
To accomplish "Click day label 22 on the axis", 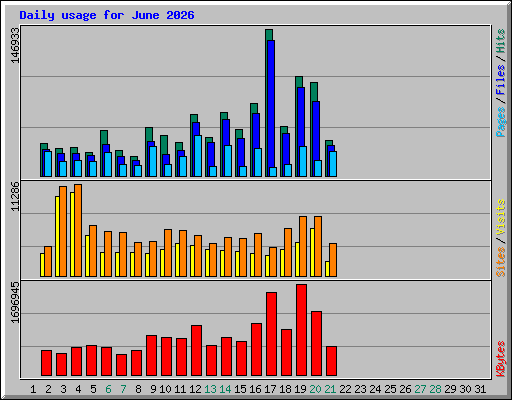I will tap(345, 389).
